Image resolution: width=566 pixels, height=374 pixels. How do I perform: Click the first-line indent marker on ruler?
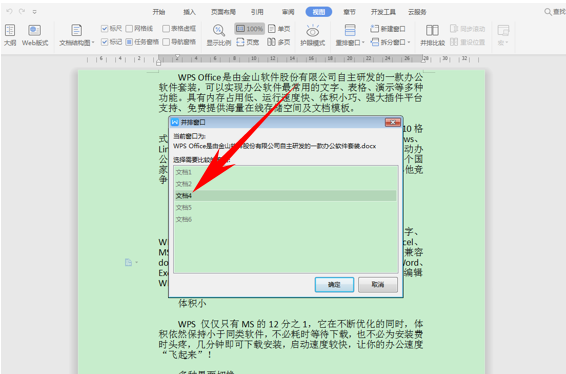coord(177,57)
